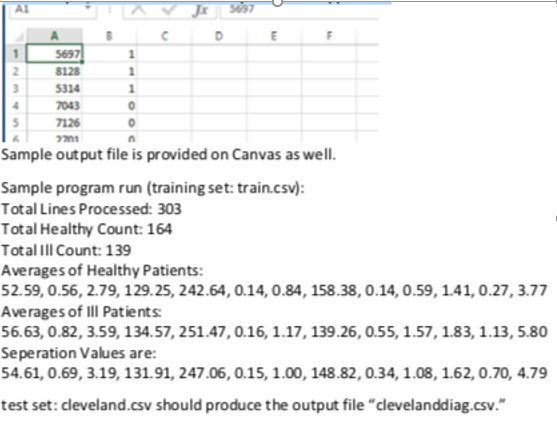Screen dimensions: 557x424
Task: Select column C header
Action: (x=164, y=36)
